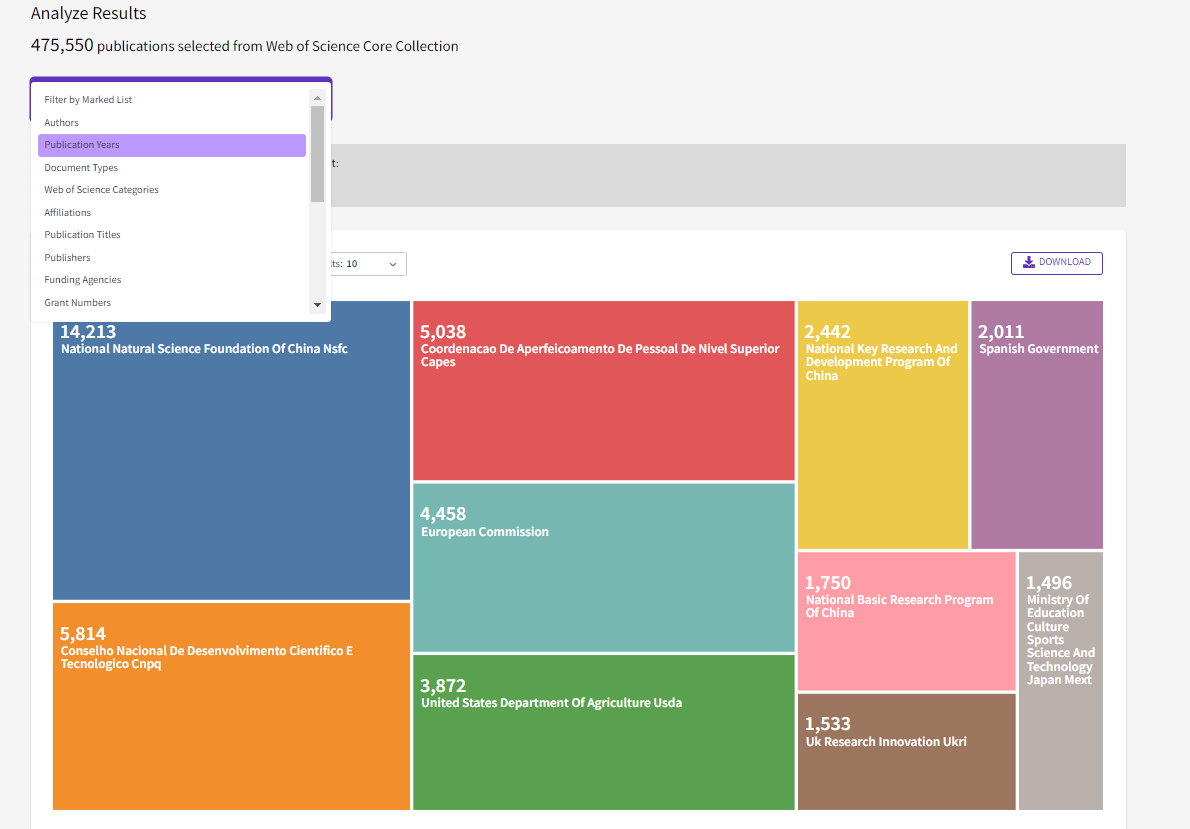Click the green USDA treemap block
1190x829 pixels.
[x=603, y=732]
